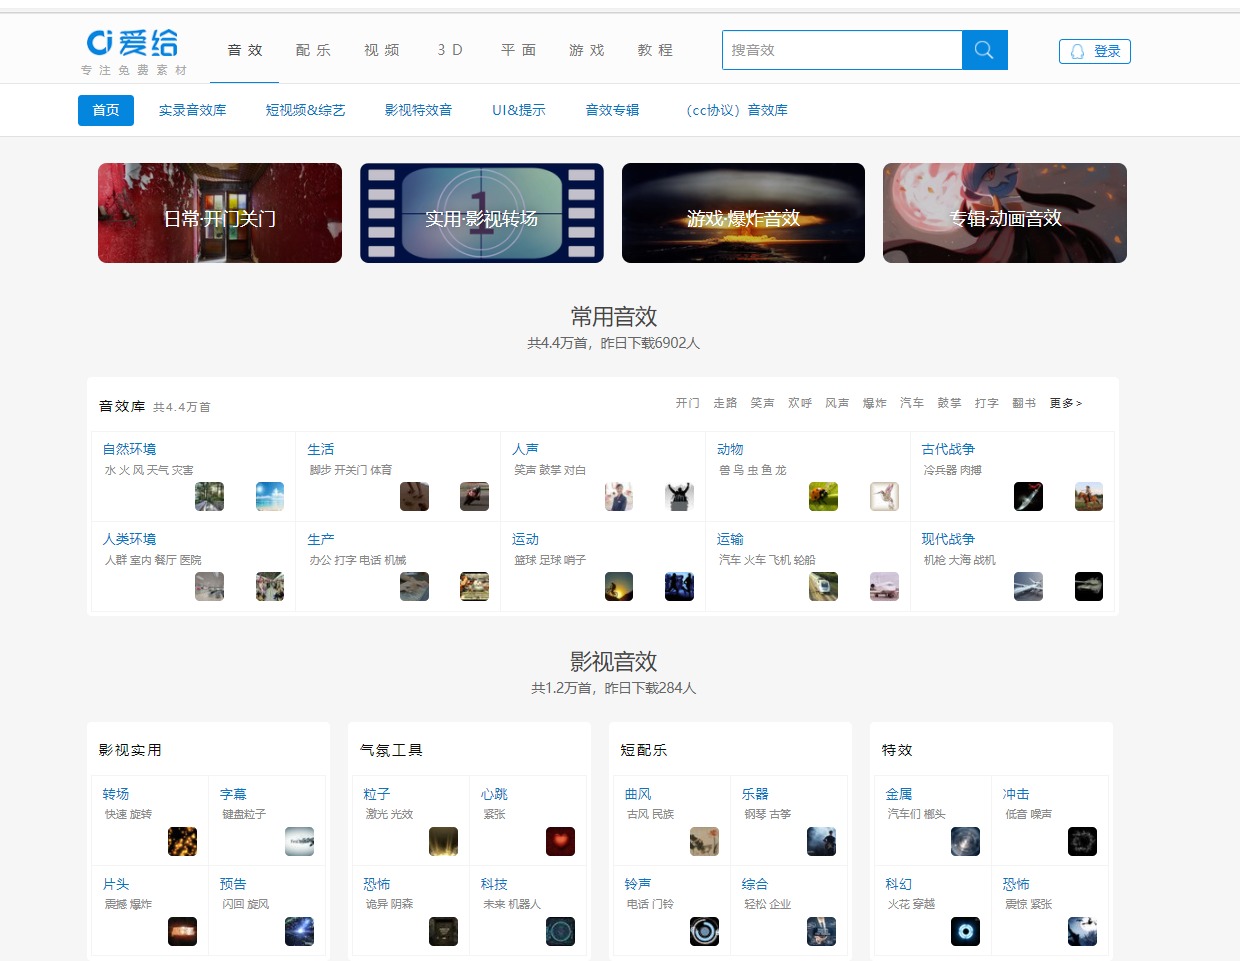
Task: Click the 自然环境 category link
Action: coord(130,449)
